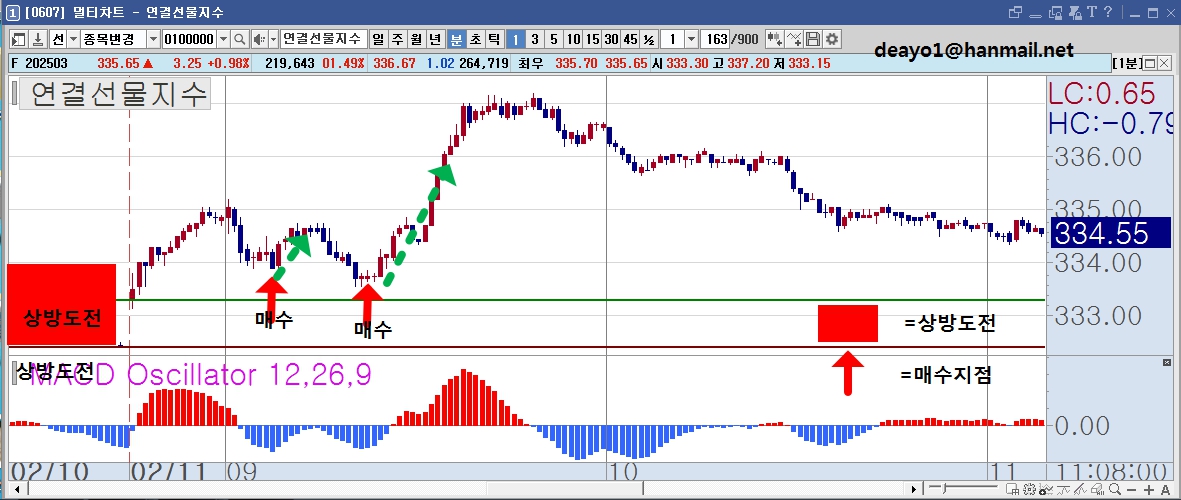The height and width of the screenshot is (500, 1181).
Task: Open chart settings gear icon in toolbar
Action: point(832,39)
